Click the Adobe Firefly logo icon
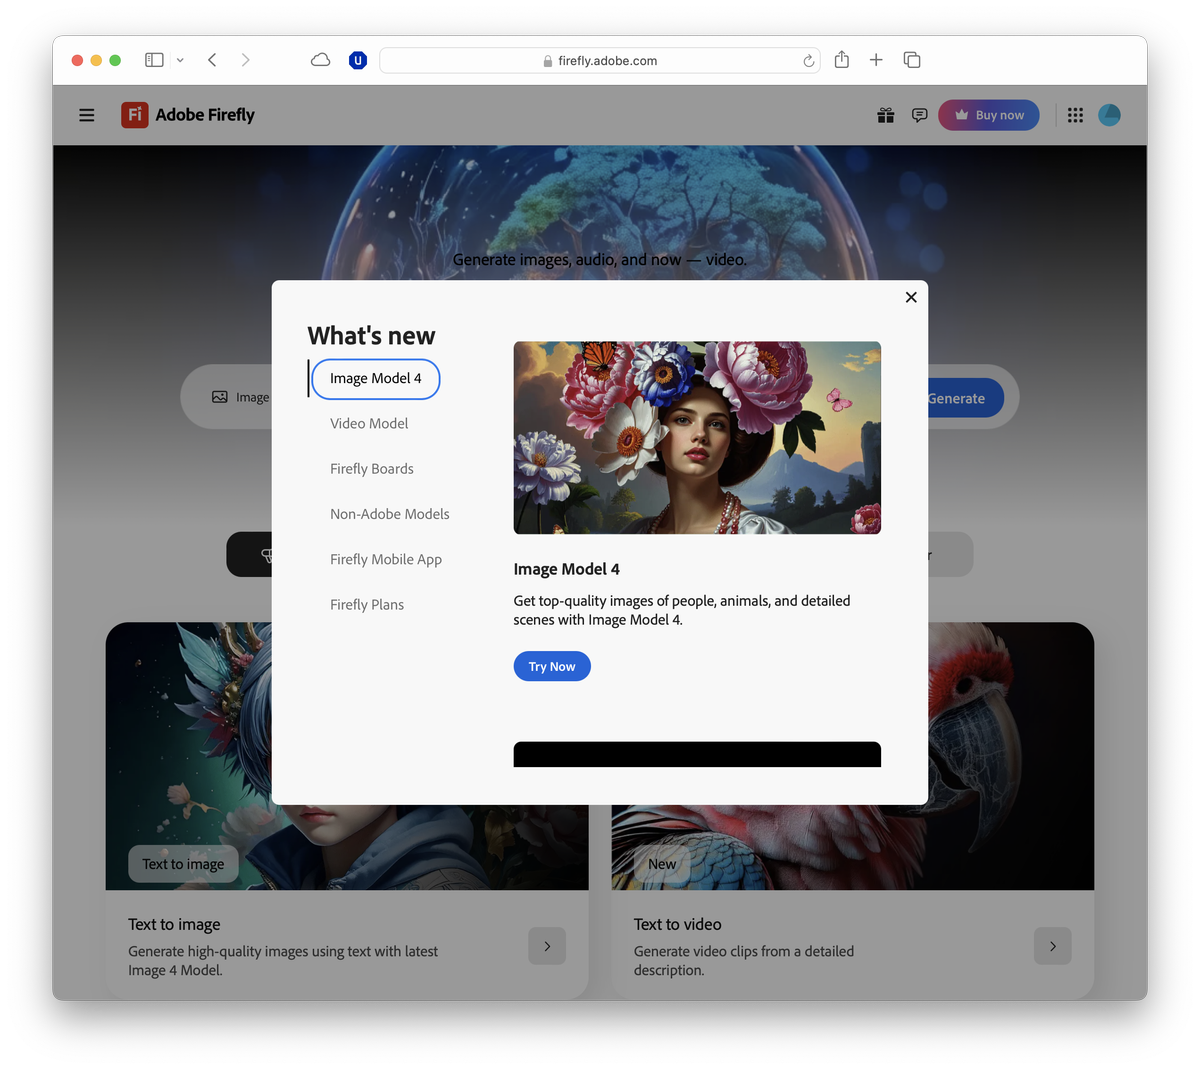This screenshot has width=1200, height=1070. click(x=135, y=115)
